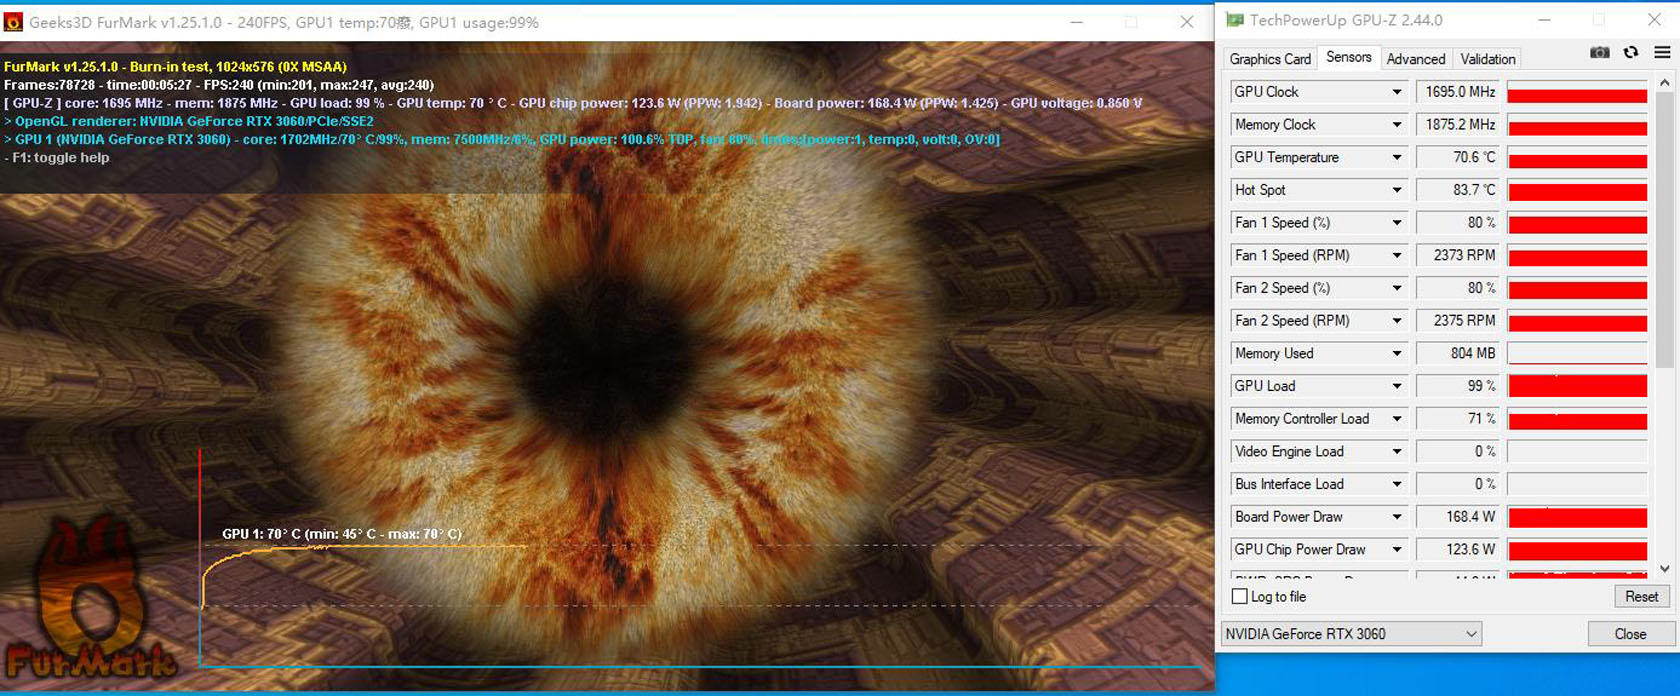The image size is (1680, 696).
Task: Click the Fan 1 Speed (%) graph bar
Action: [1577, 223]
